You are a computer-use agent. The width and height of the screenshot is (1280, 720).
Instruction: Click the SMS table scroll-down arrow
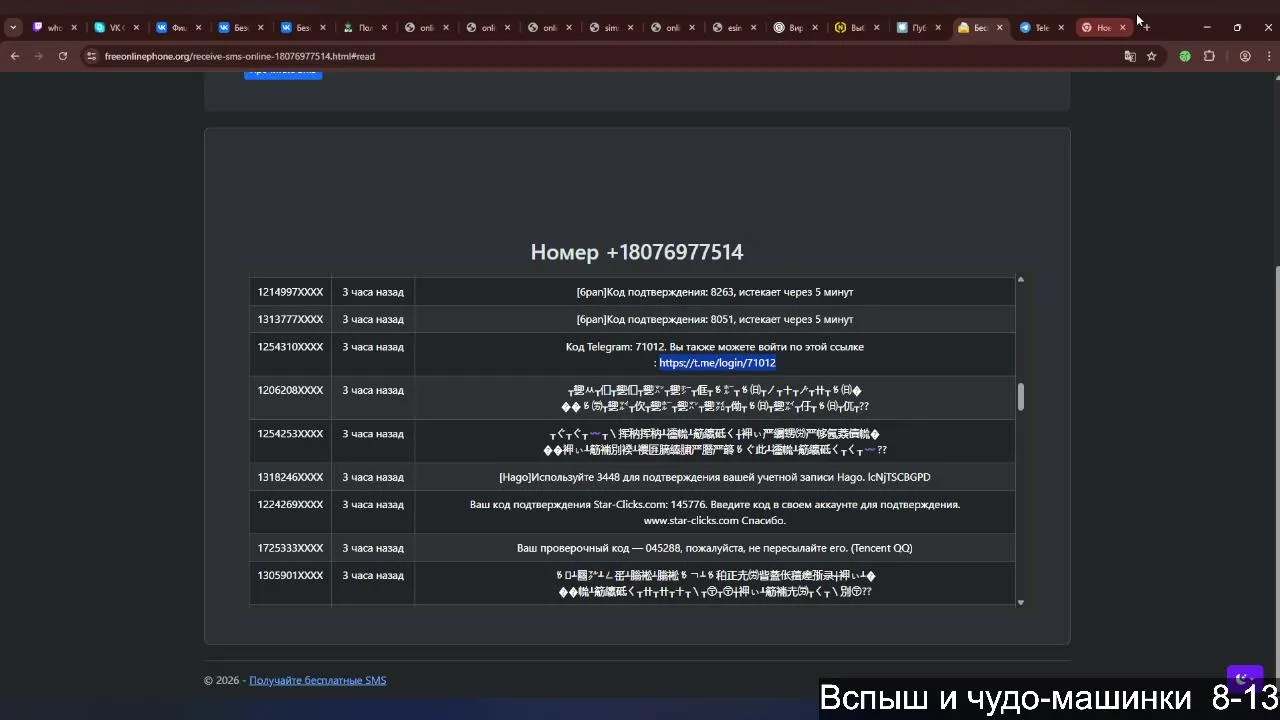(1020, 602)
